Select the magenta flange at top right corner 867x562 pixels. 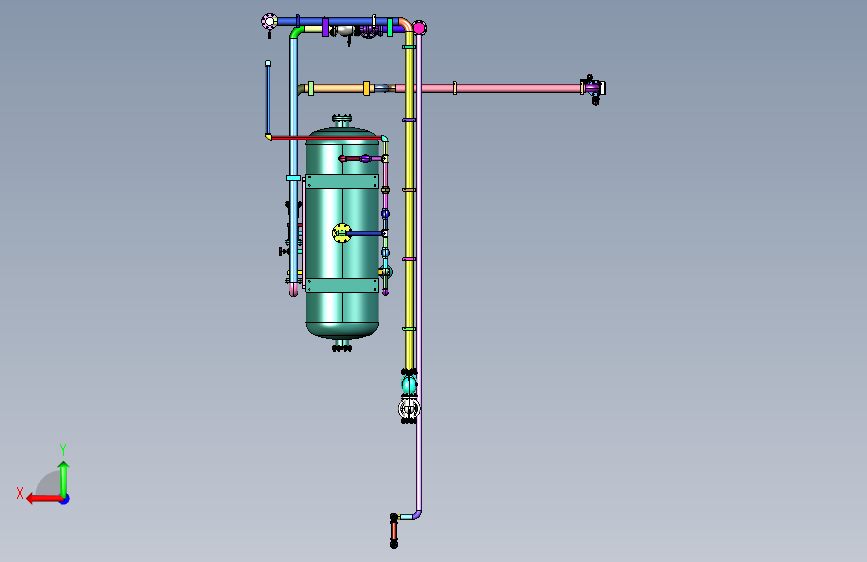pos(420,28)
